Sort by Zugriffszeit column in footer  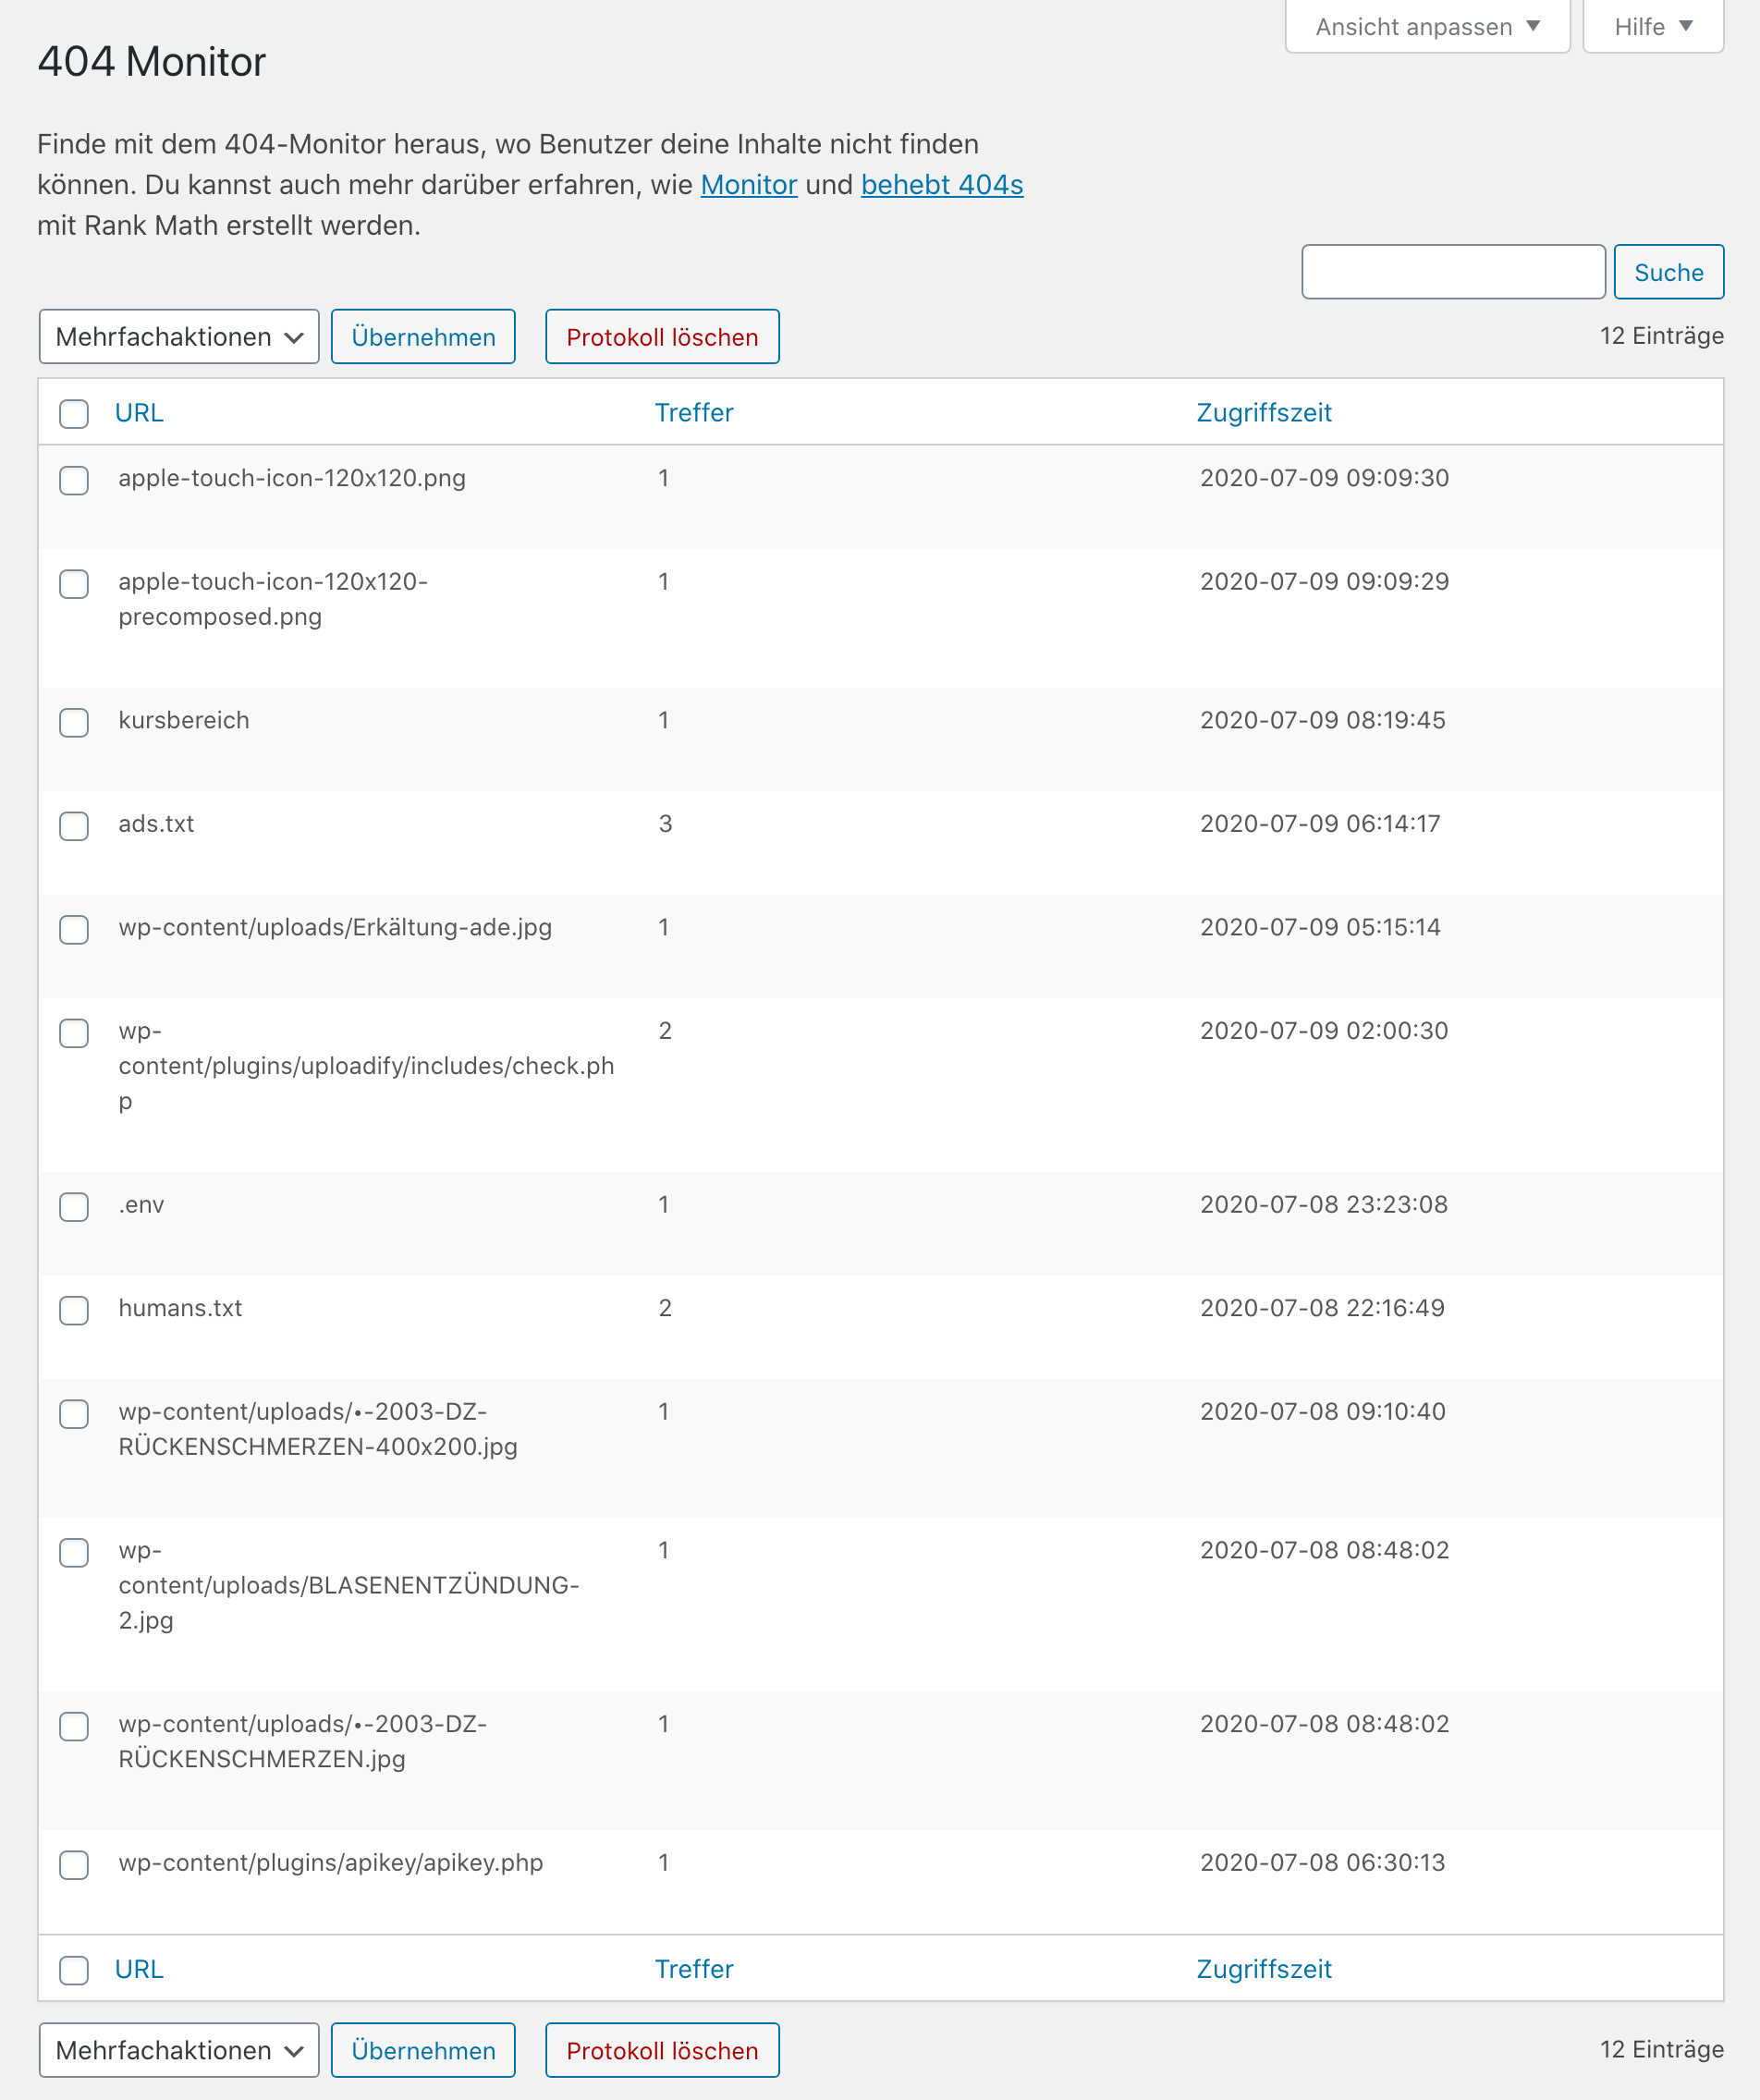(1264, 1969)
